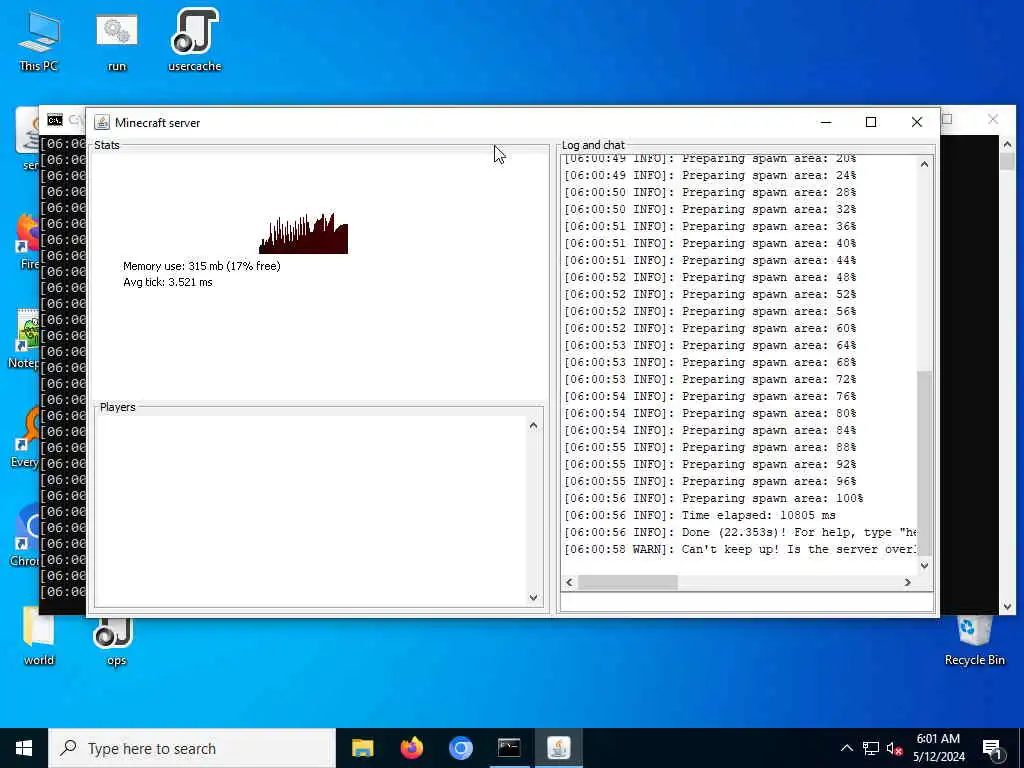Click the 'Done (22.353s)!' log line

[741, 532]
